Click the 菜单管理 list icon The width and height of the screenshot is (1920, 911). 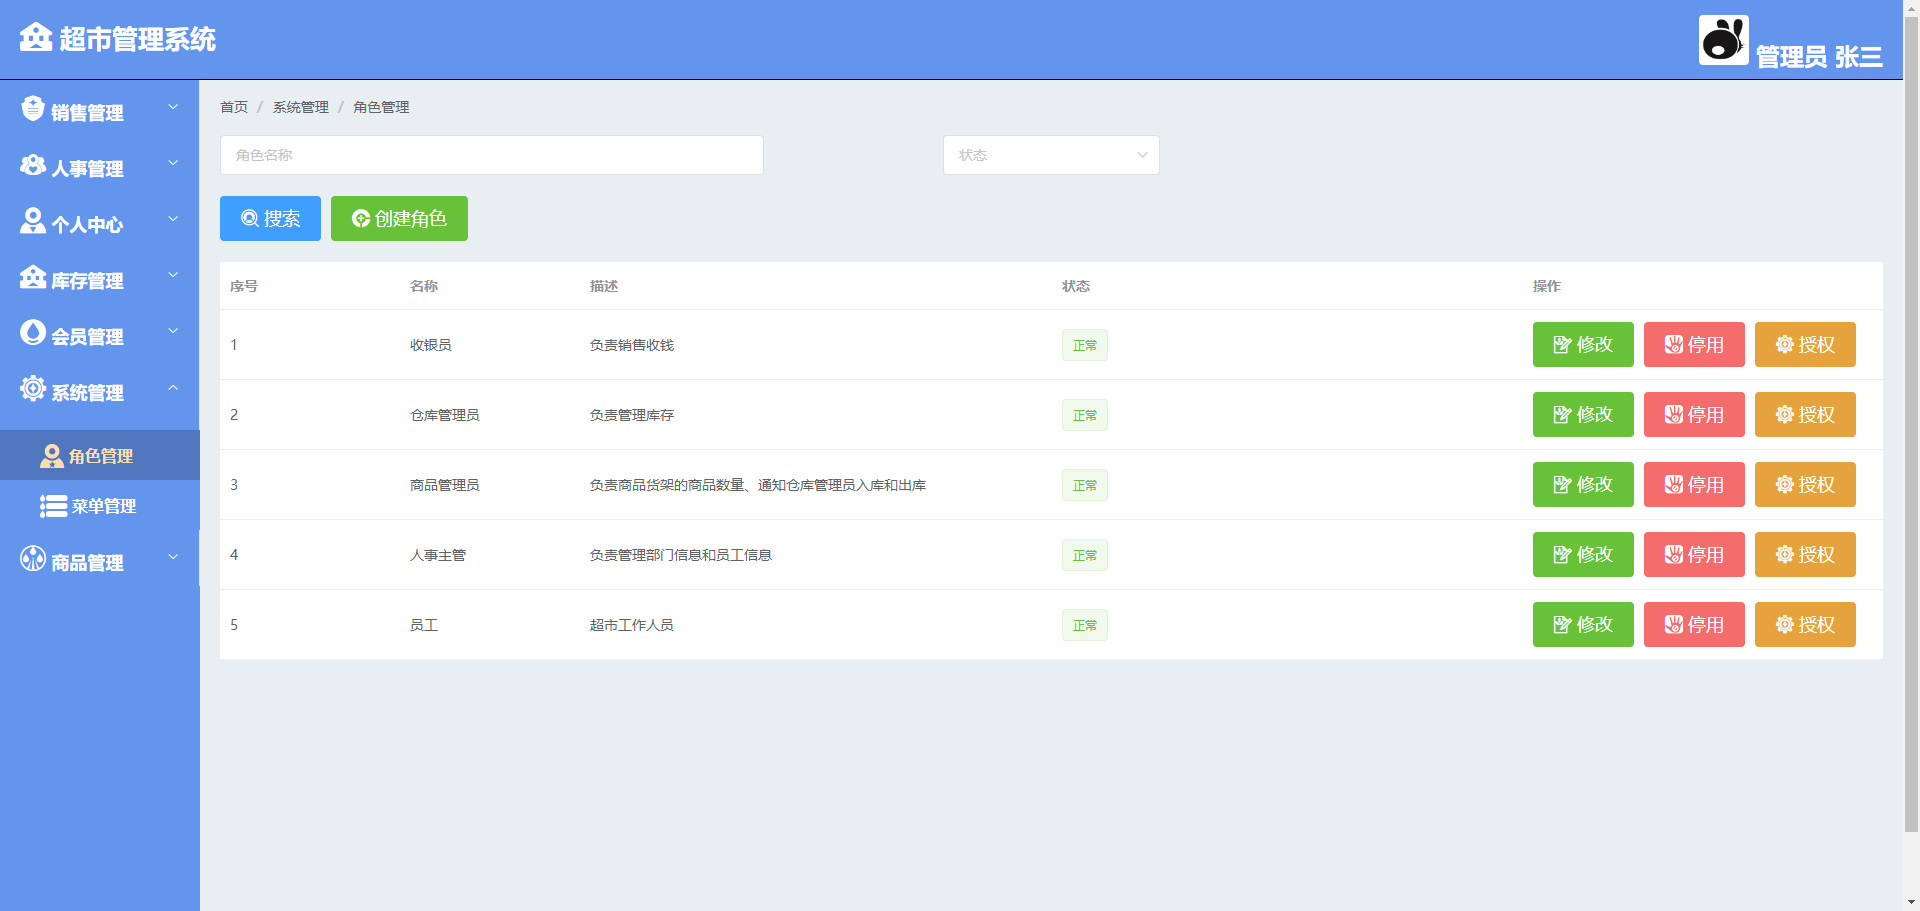click(x=53, y=506)
